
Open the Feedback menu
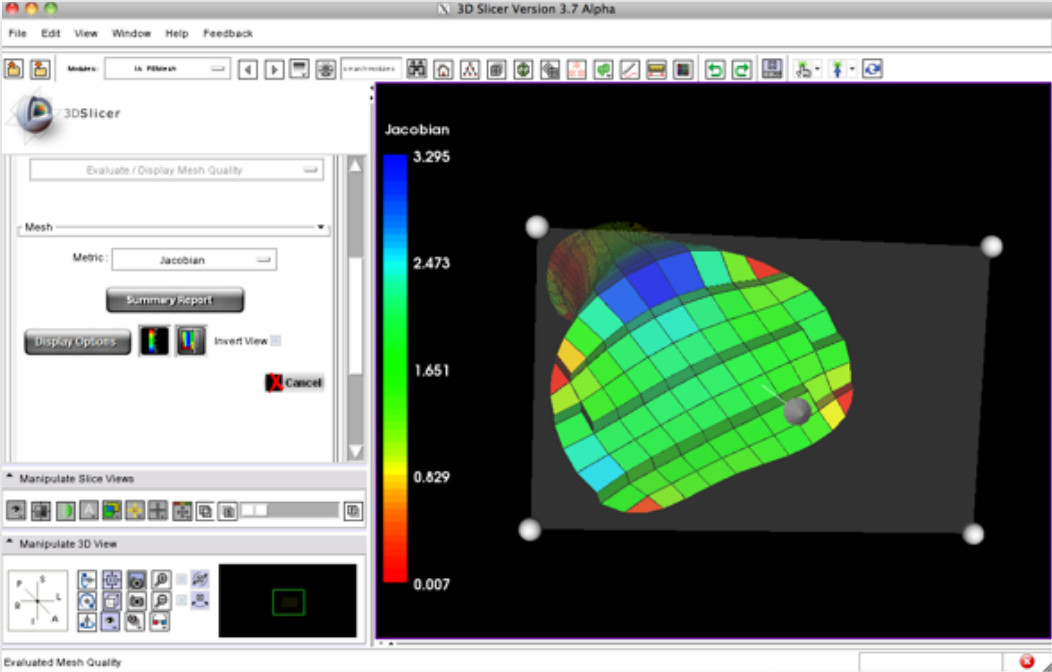pos(228,33)
